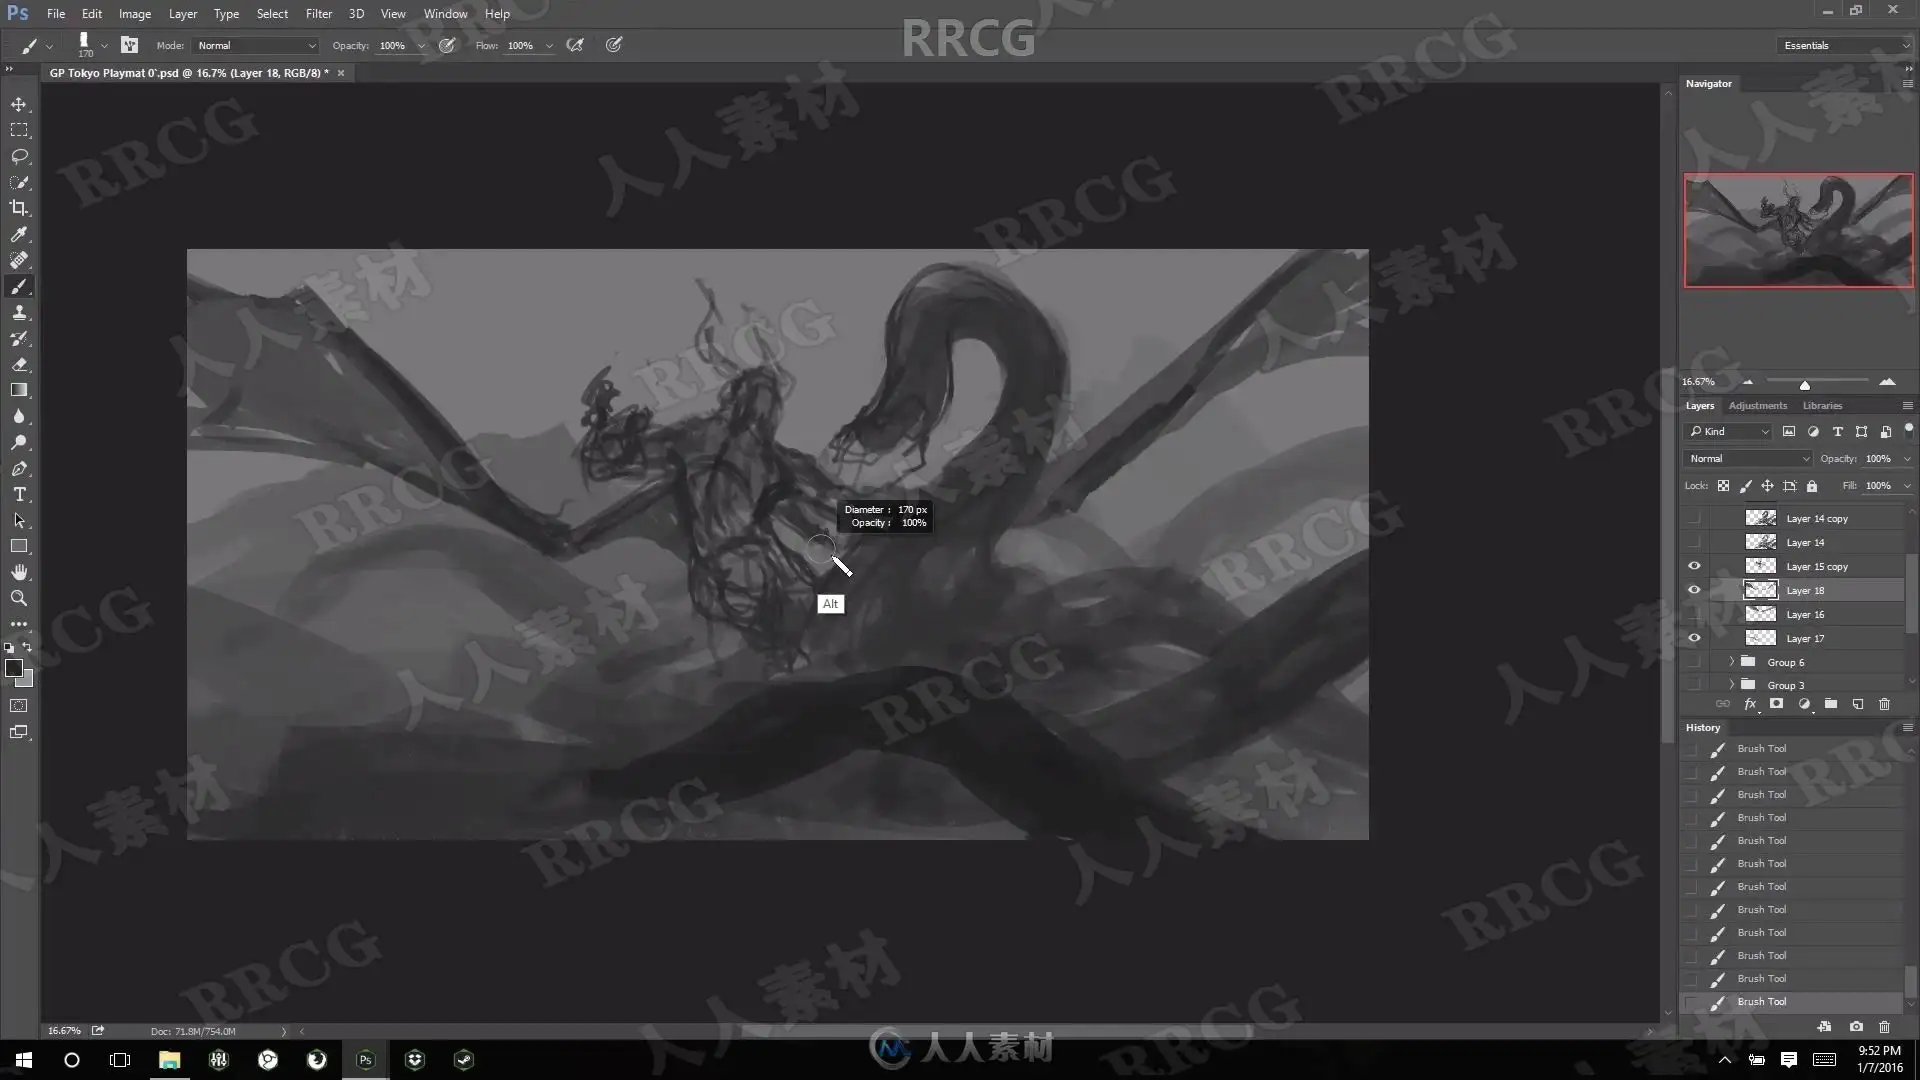Select the Eraser tool

19,364
